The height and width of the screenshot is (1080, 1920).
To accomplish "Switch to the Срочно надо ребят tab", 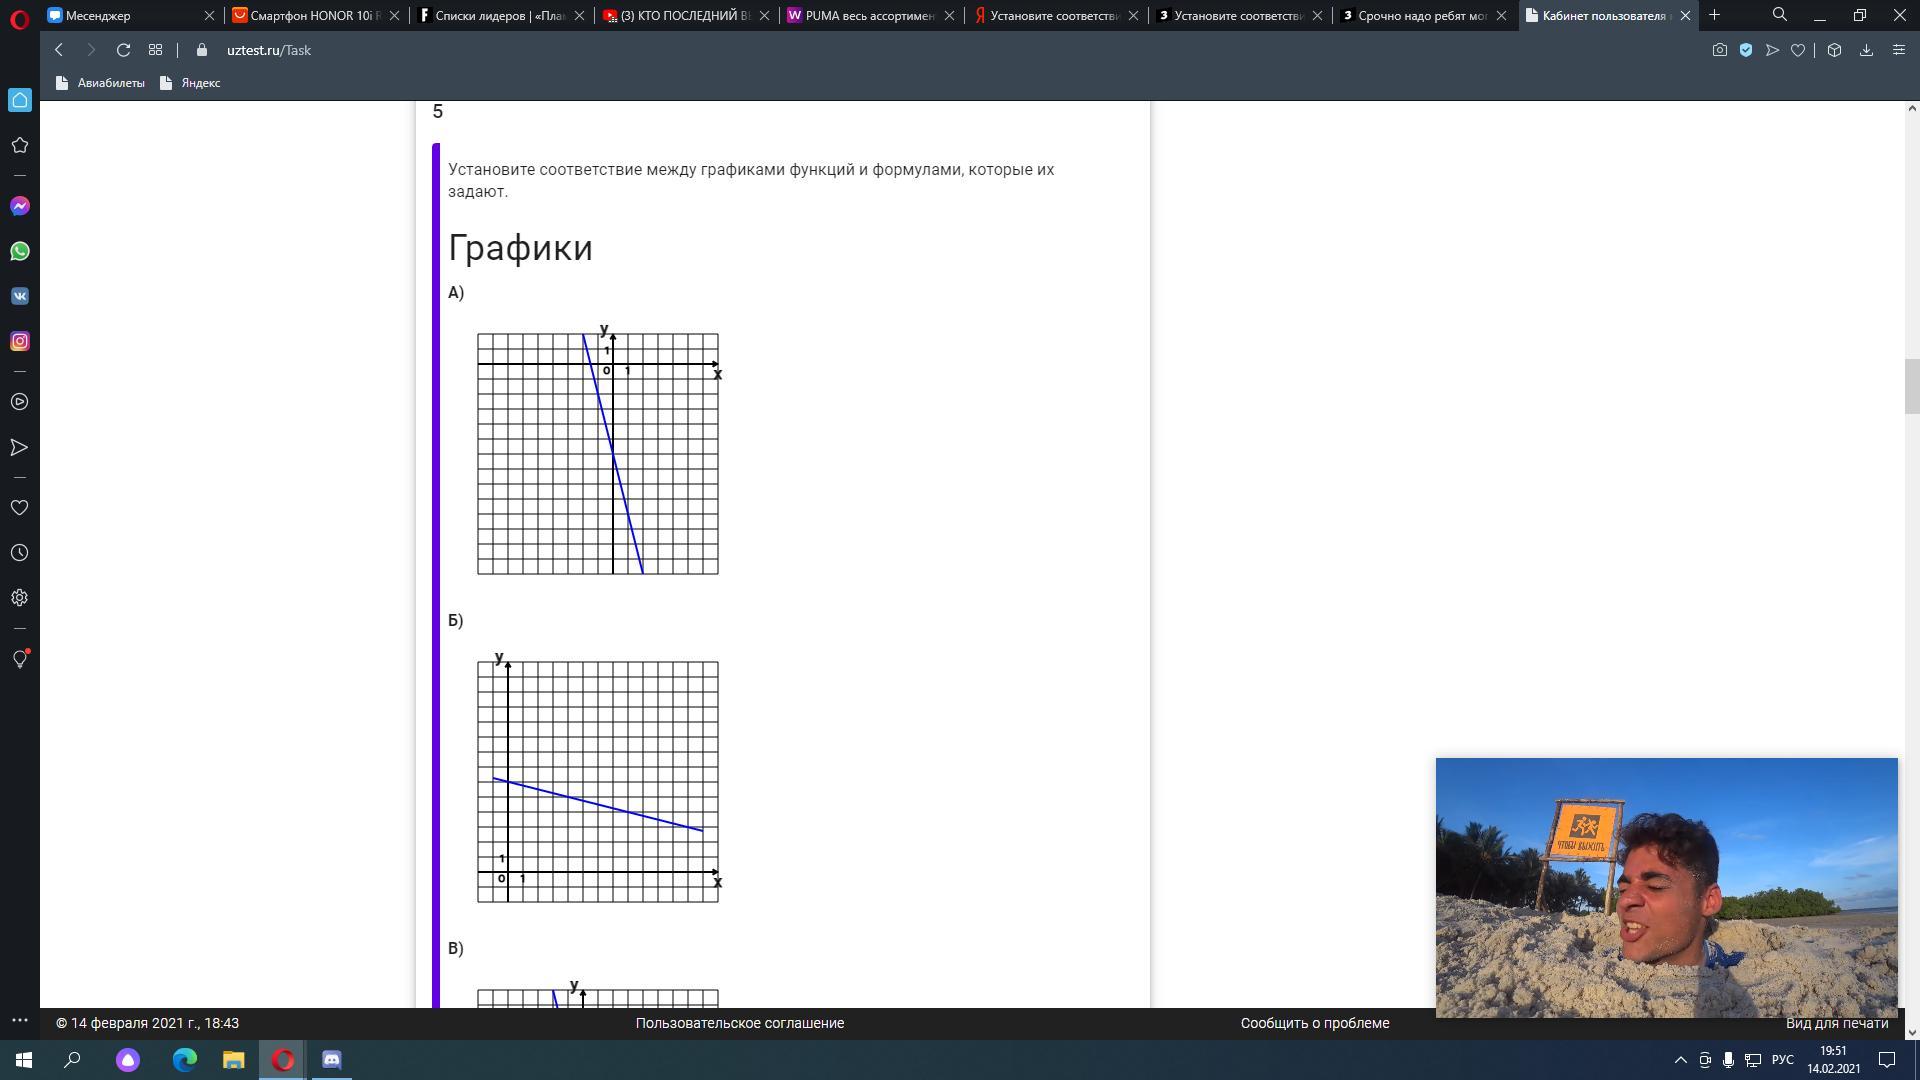I will [1423, 16].
